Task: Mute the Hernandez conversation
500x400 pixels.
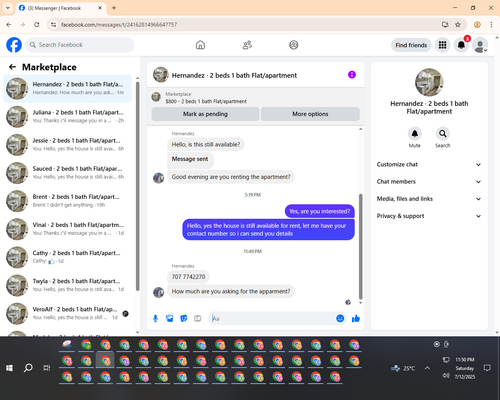Action: 415,134
